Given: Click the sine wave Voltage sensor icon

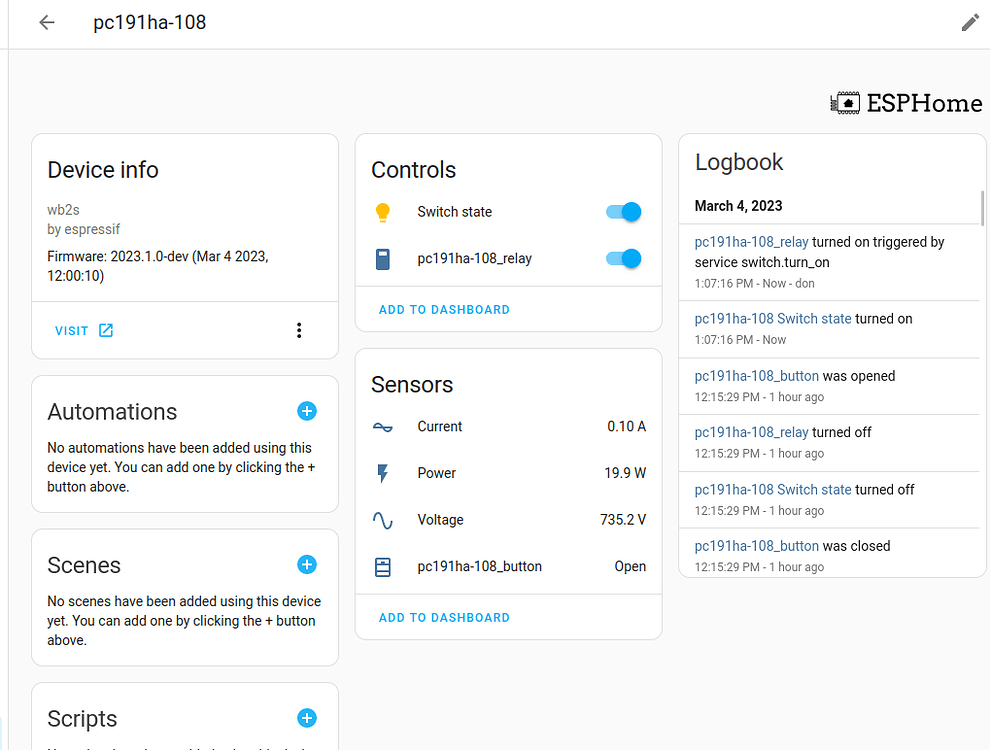Looking at the screenshot, I should 382,520.
